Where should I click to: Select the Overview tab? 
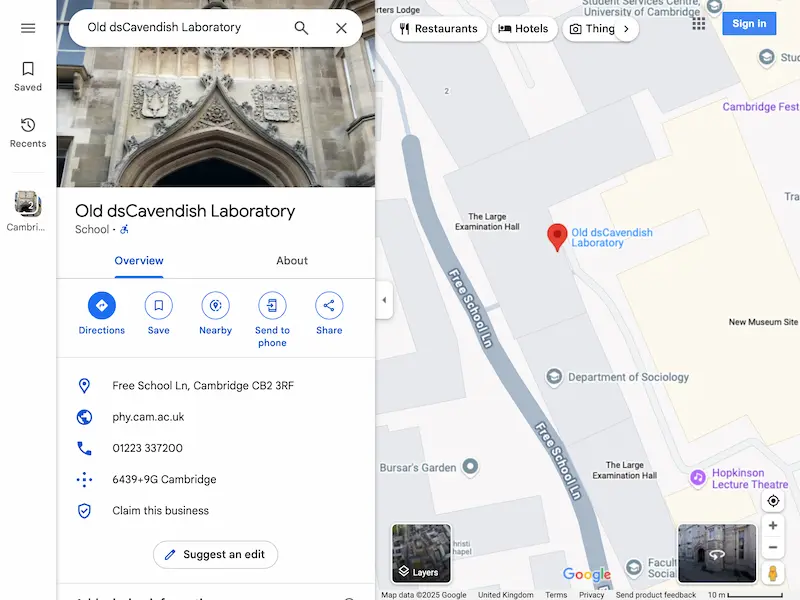pyautogui.click(x=139, y=261)
